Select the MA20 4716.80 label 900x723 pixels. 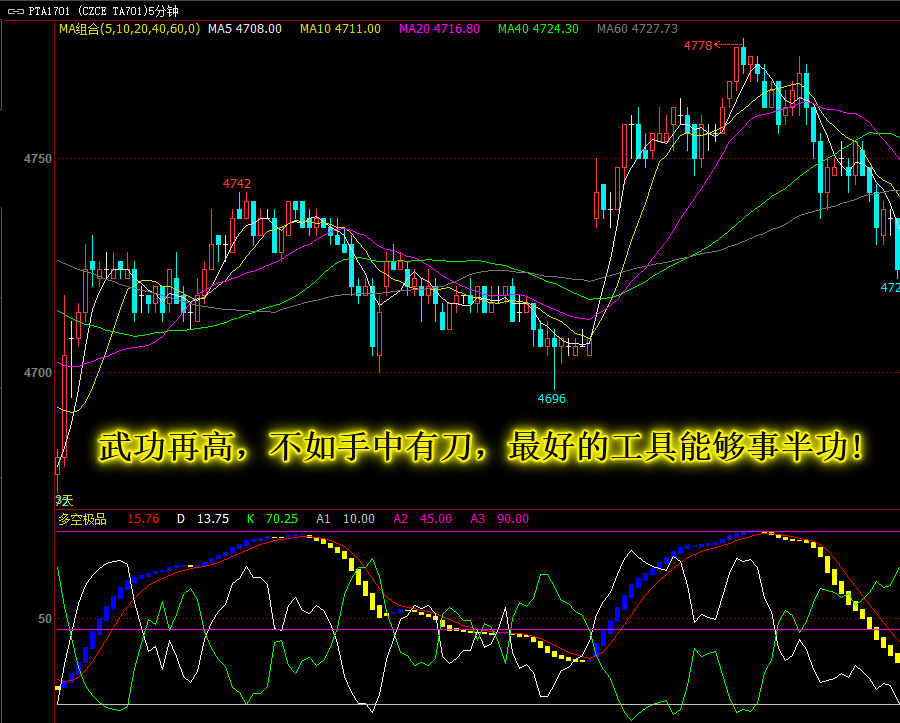pos(439,29)
